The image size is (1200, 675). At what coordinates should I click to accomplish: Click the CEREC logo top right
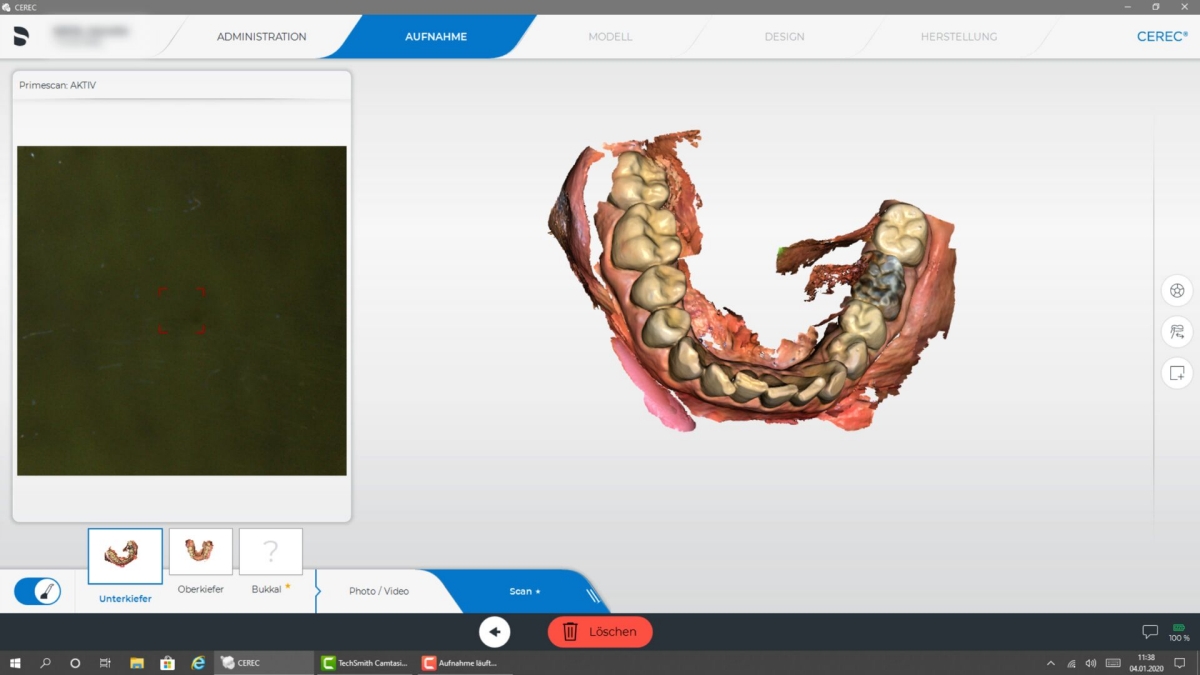[1162, 36]
